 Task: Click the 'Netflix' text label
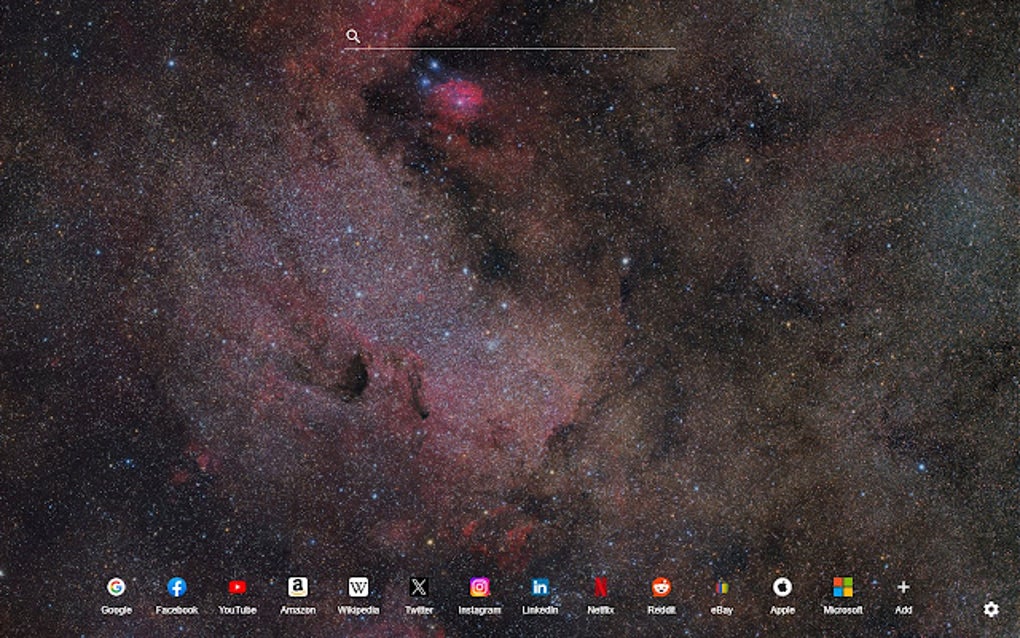(600, 610)
